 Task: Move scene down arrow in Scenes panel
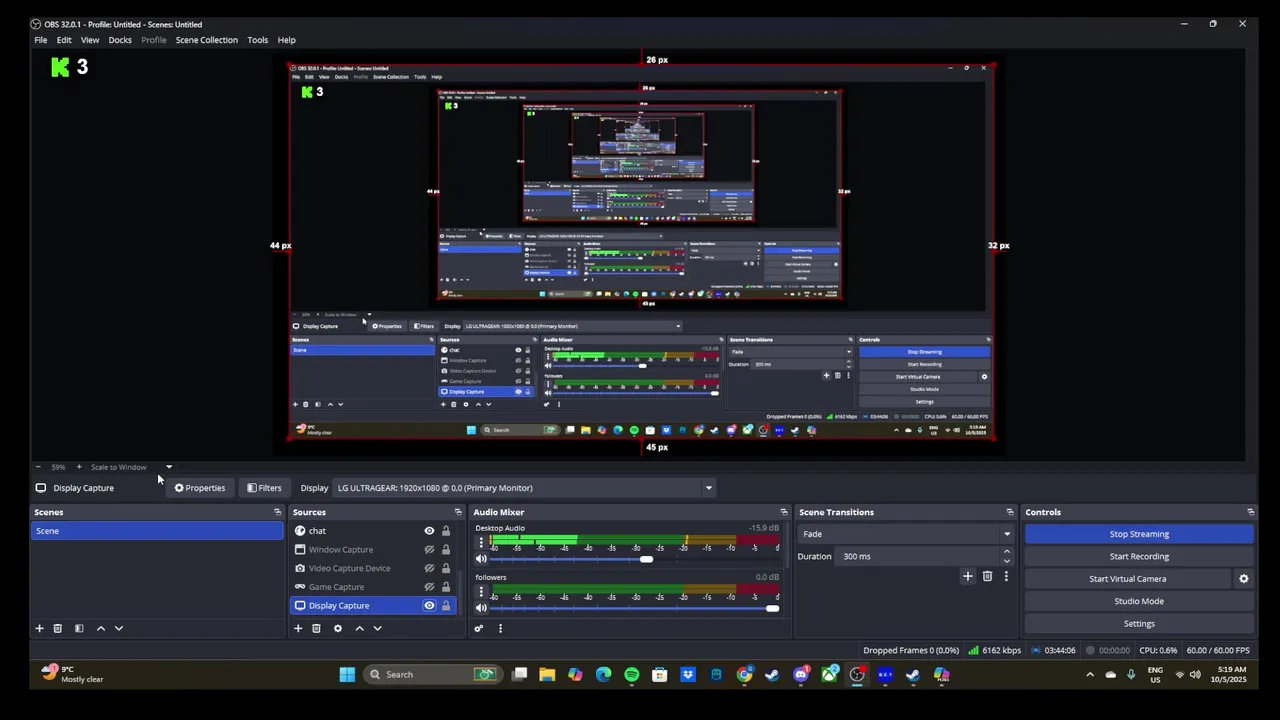[118, 628]
